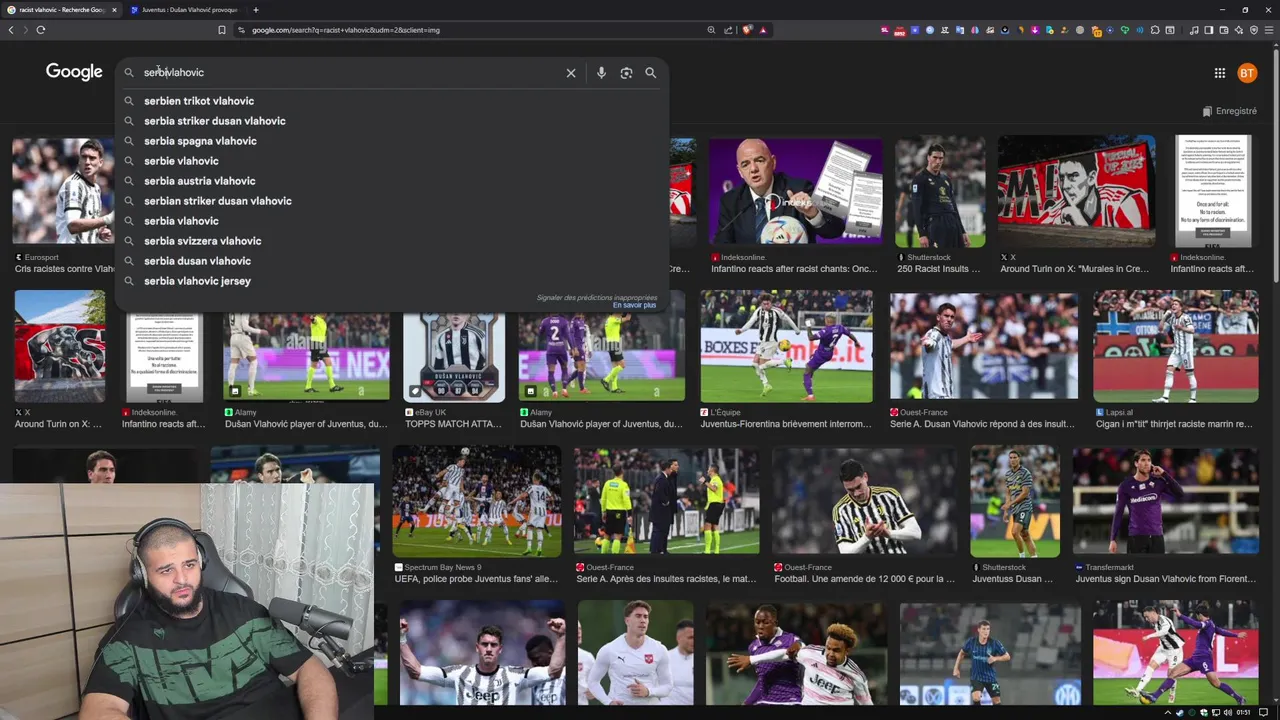Open the extensions puzzle piece menu

click(1155, 30)
